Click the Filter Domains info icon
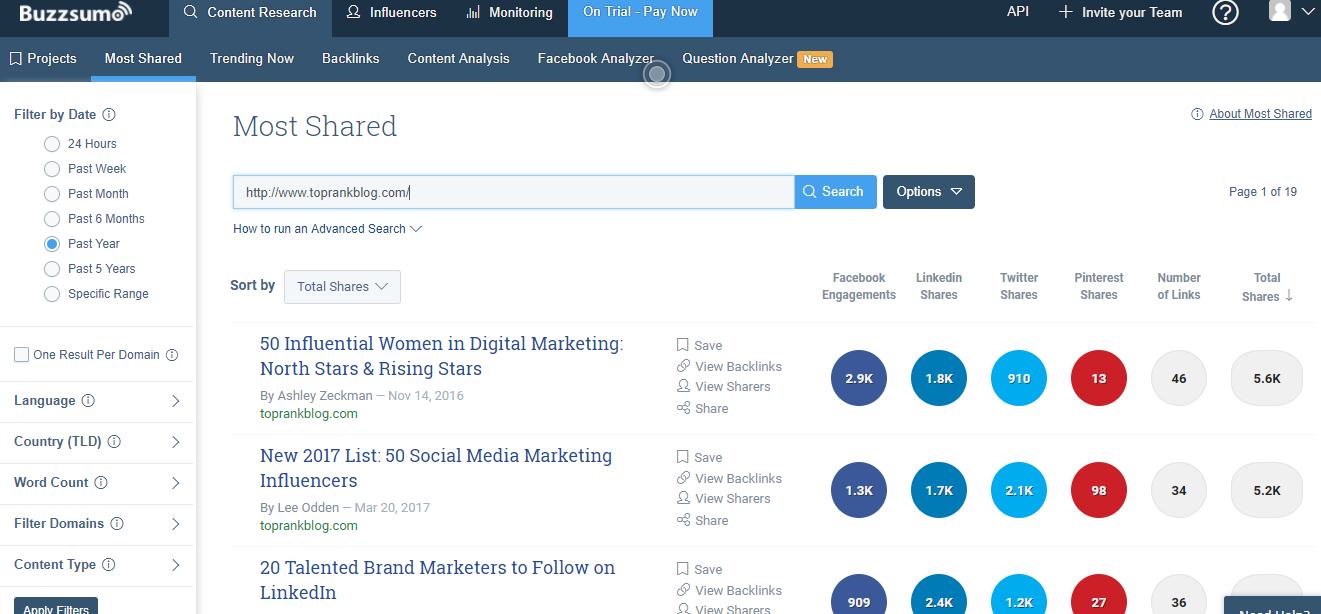Image resolution: width=1321 pixels, height=614 pixels. [x=117, y=524]
